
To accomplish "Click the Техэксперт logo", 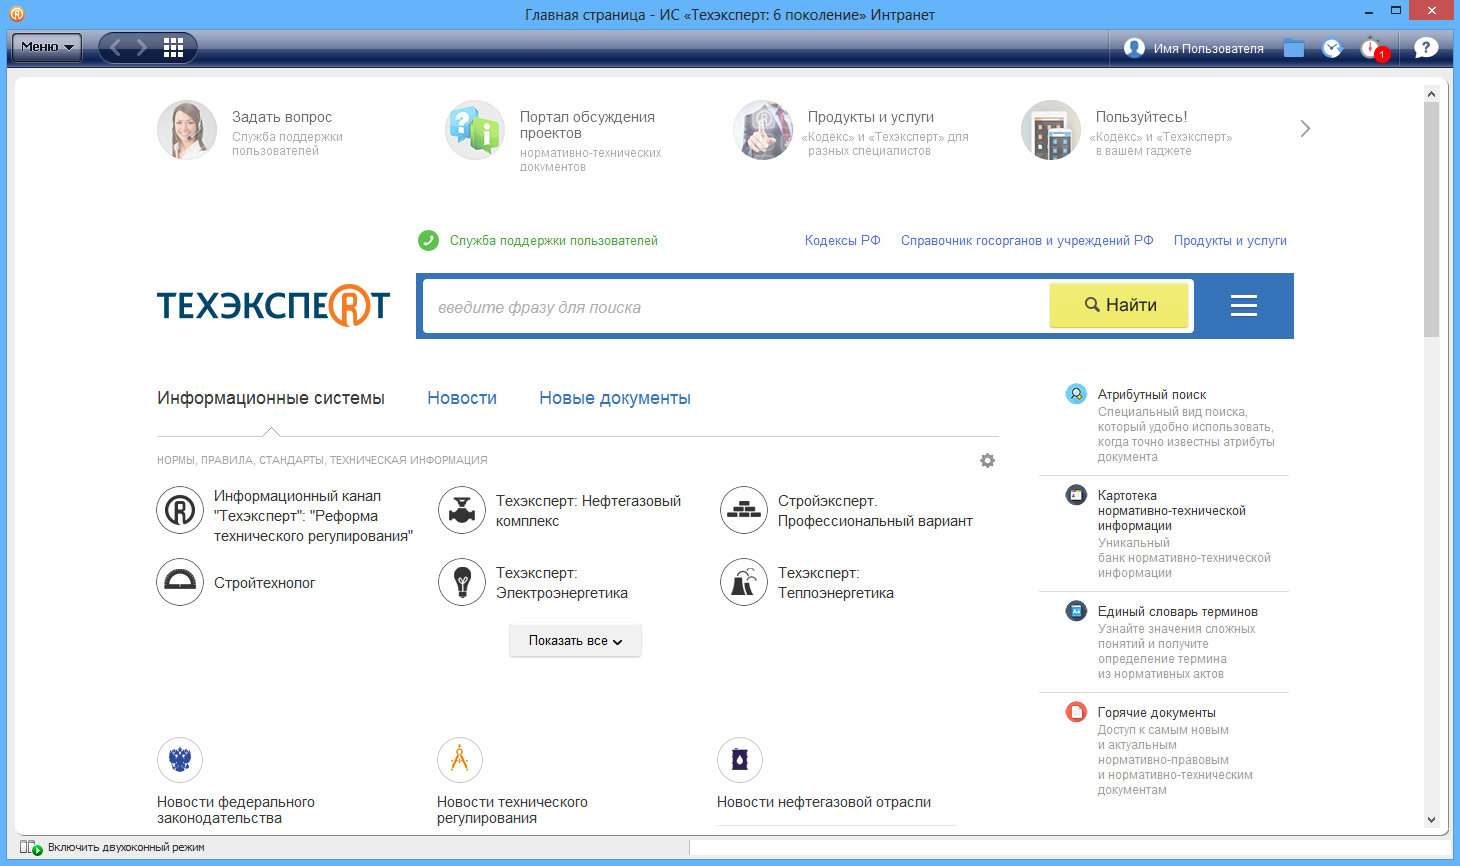I will [x=273, y=306].
